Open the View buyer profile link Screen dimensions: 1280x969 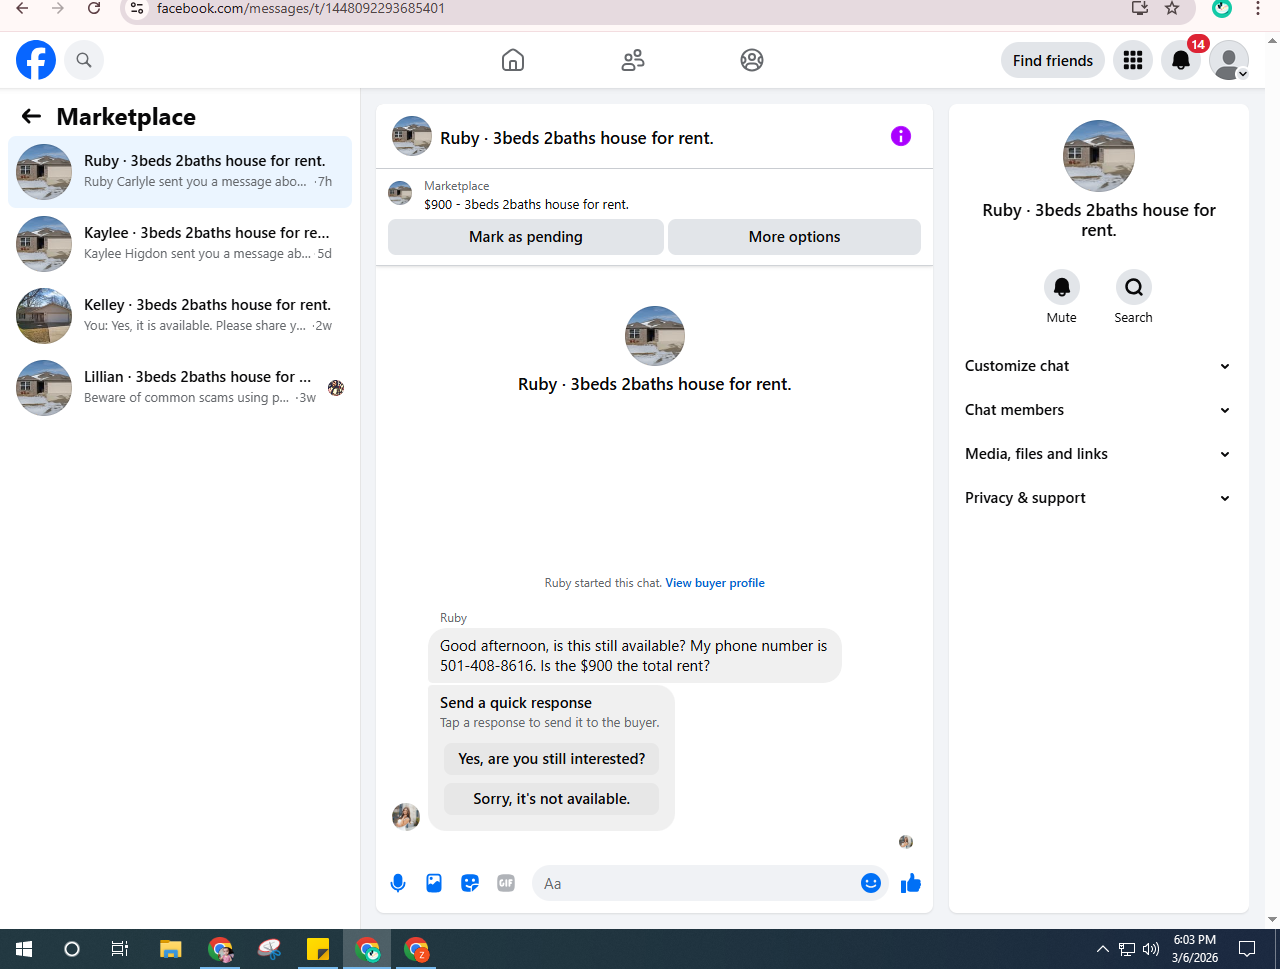pos(715,583)
